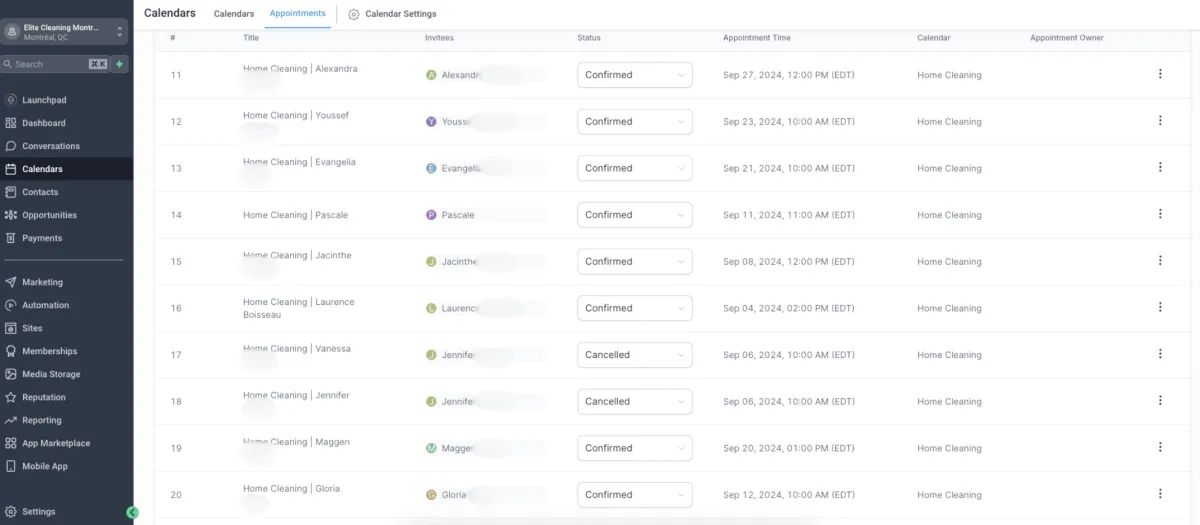Click the Calendar Settings gear icon
This screenshot has width=1200, height=525.
354,14
